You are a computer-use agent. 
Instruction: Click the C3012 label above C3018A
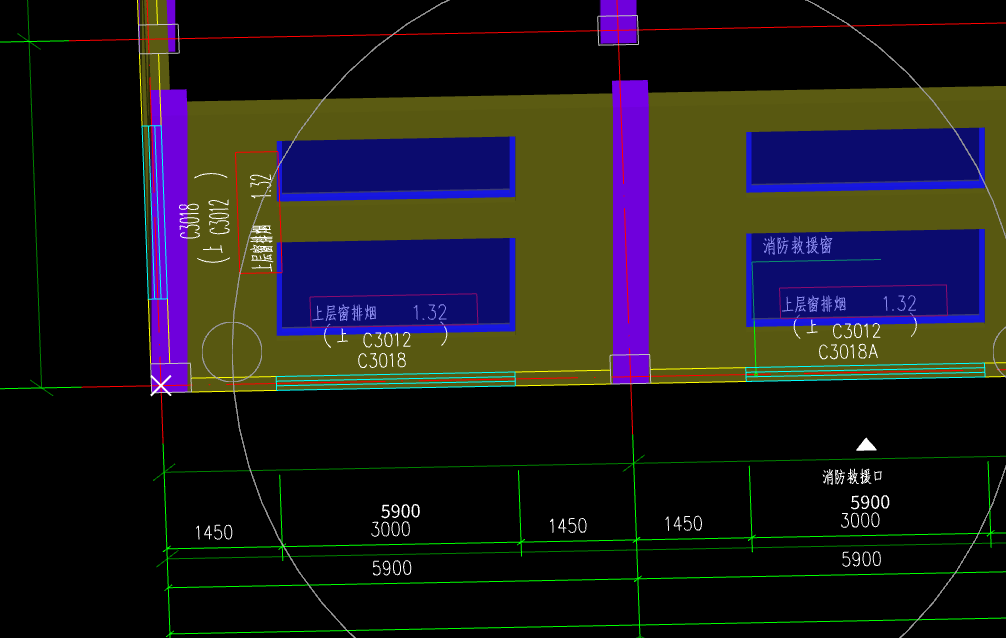(857, 331)
